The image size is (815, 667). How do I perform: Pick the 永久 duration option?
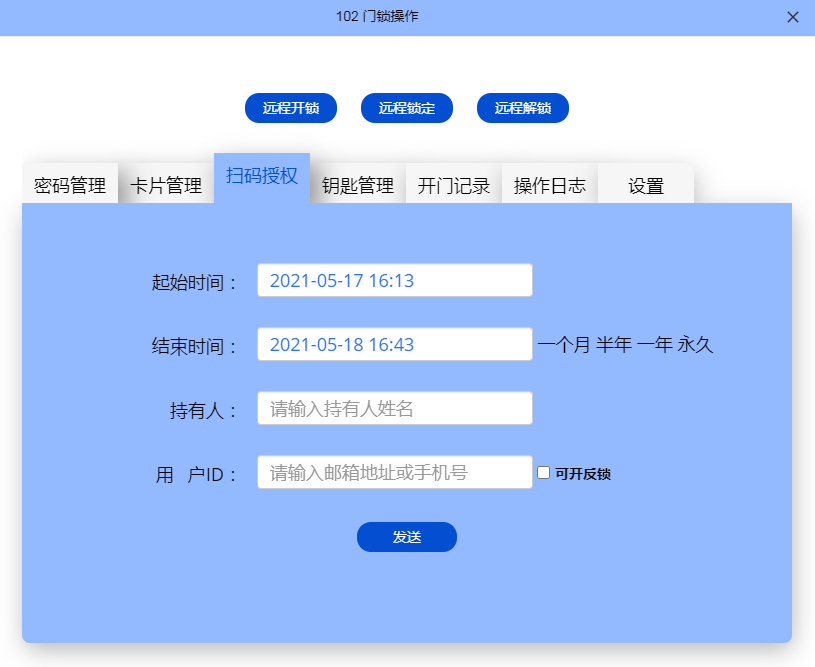(695, 345)
